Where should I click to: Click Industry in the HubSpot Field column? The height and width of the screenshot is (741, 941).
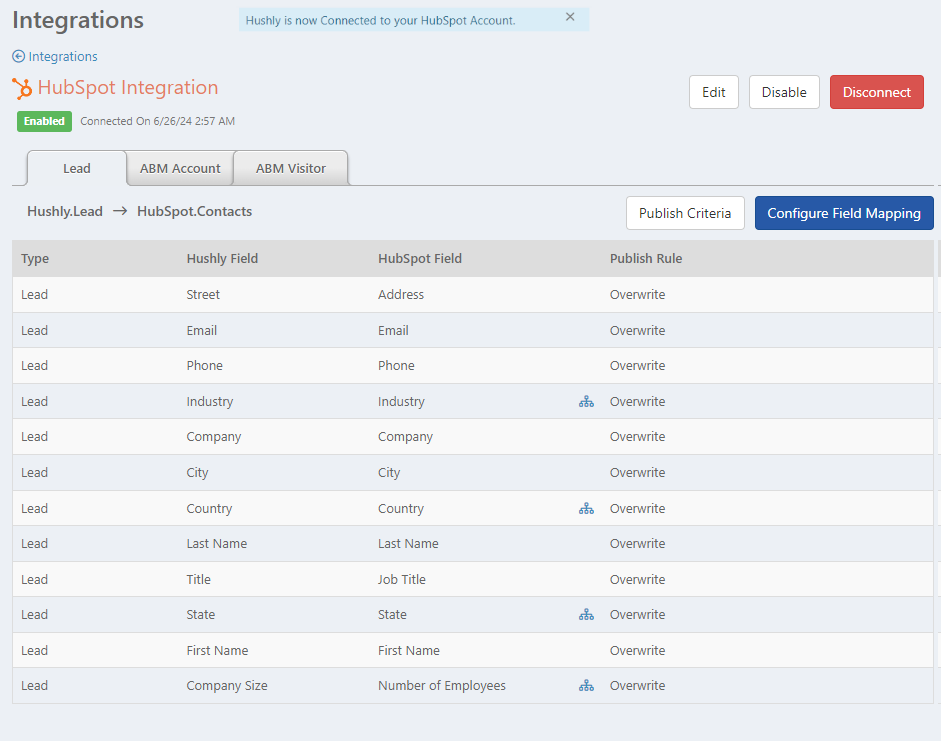click(401, 401)
